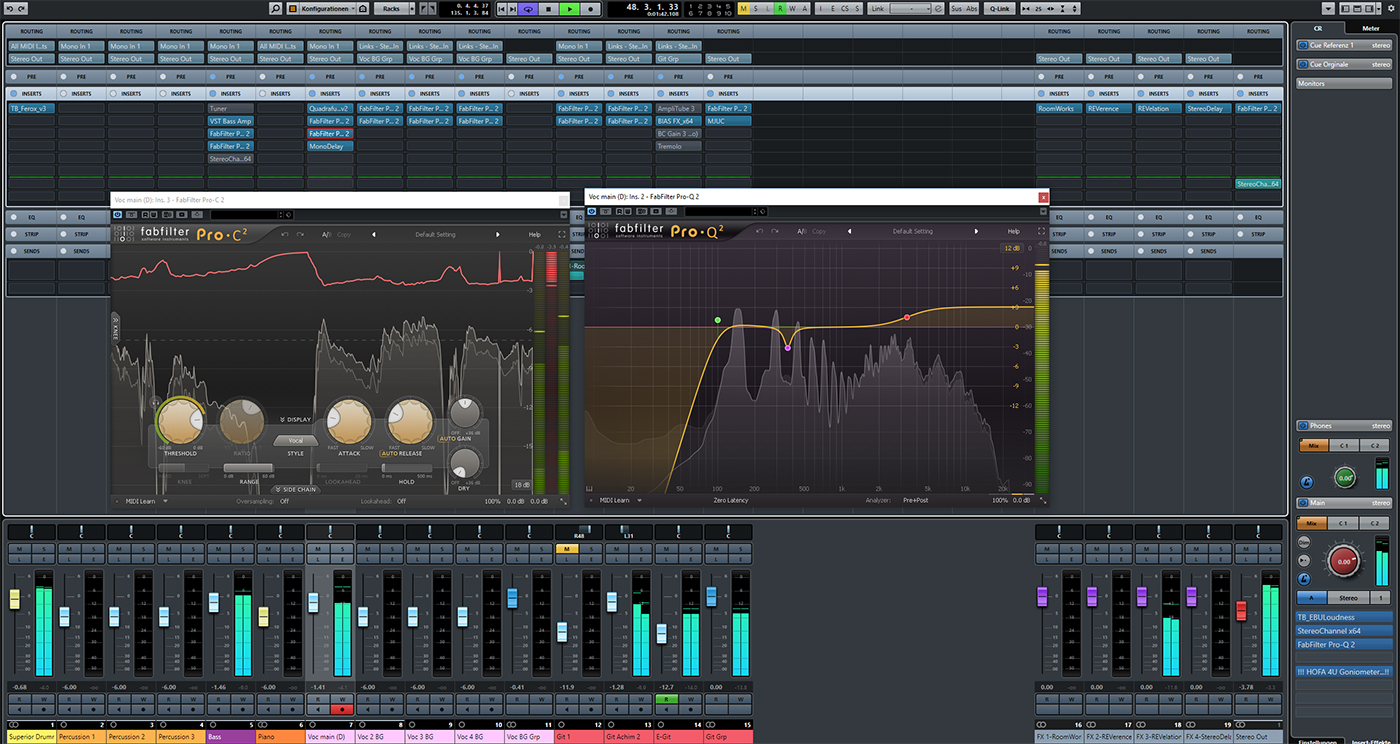Expand the STRIP rack header

pos(31,234)
